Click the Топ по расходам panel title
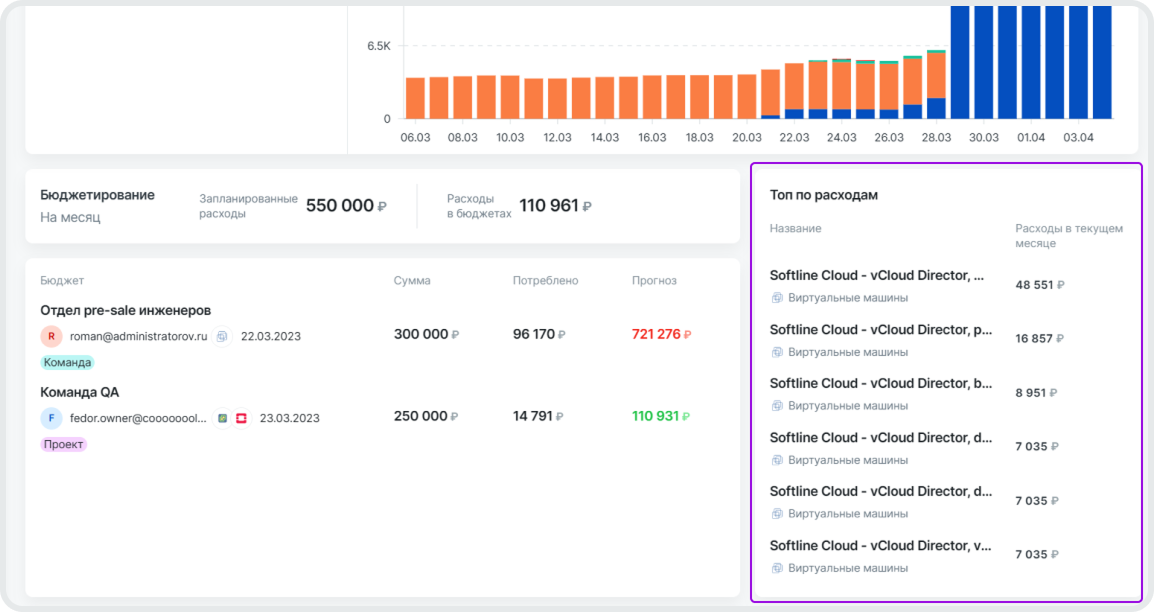Screen dimensions: 1154x612 coord(824,195)
